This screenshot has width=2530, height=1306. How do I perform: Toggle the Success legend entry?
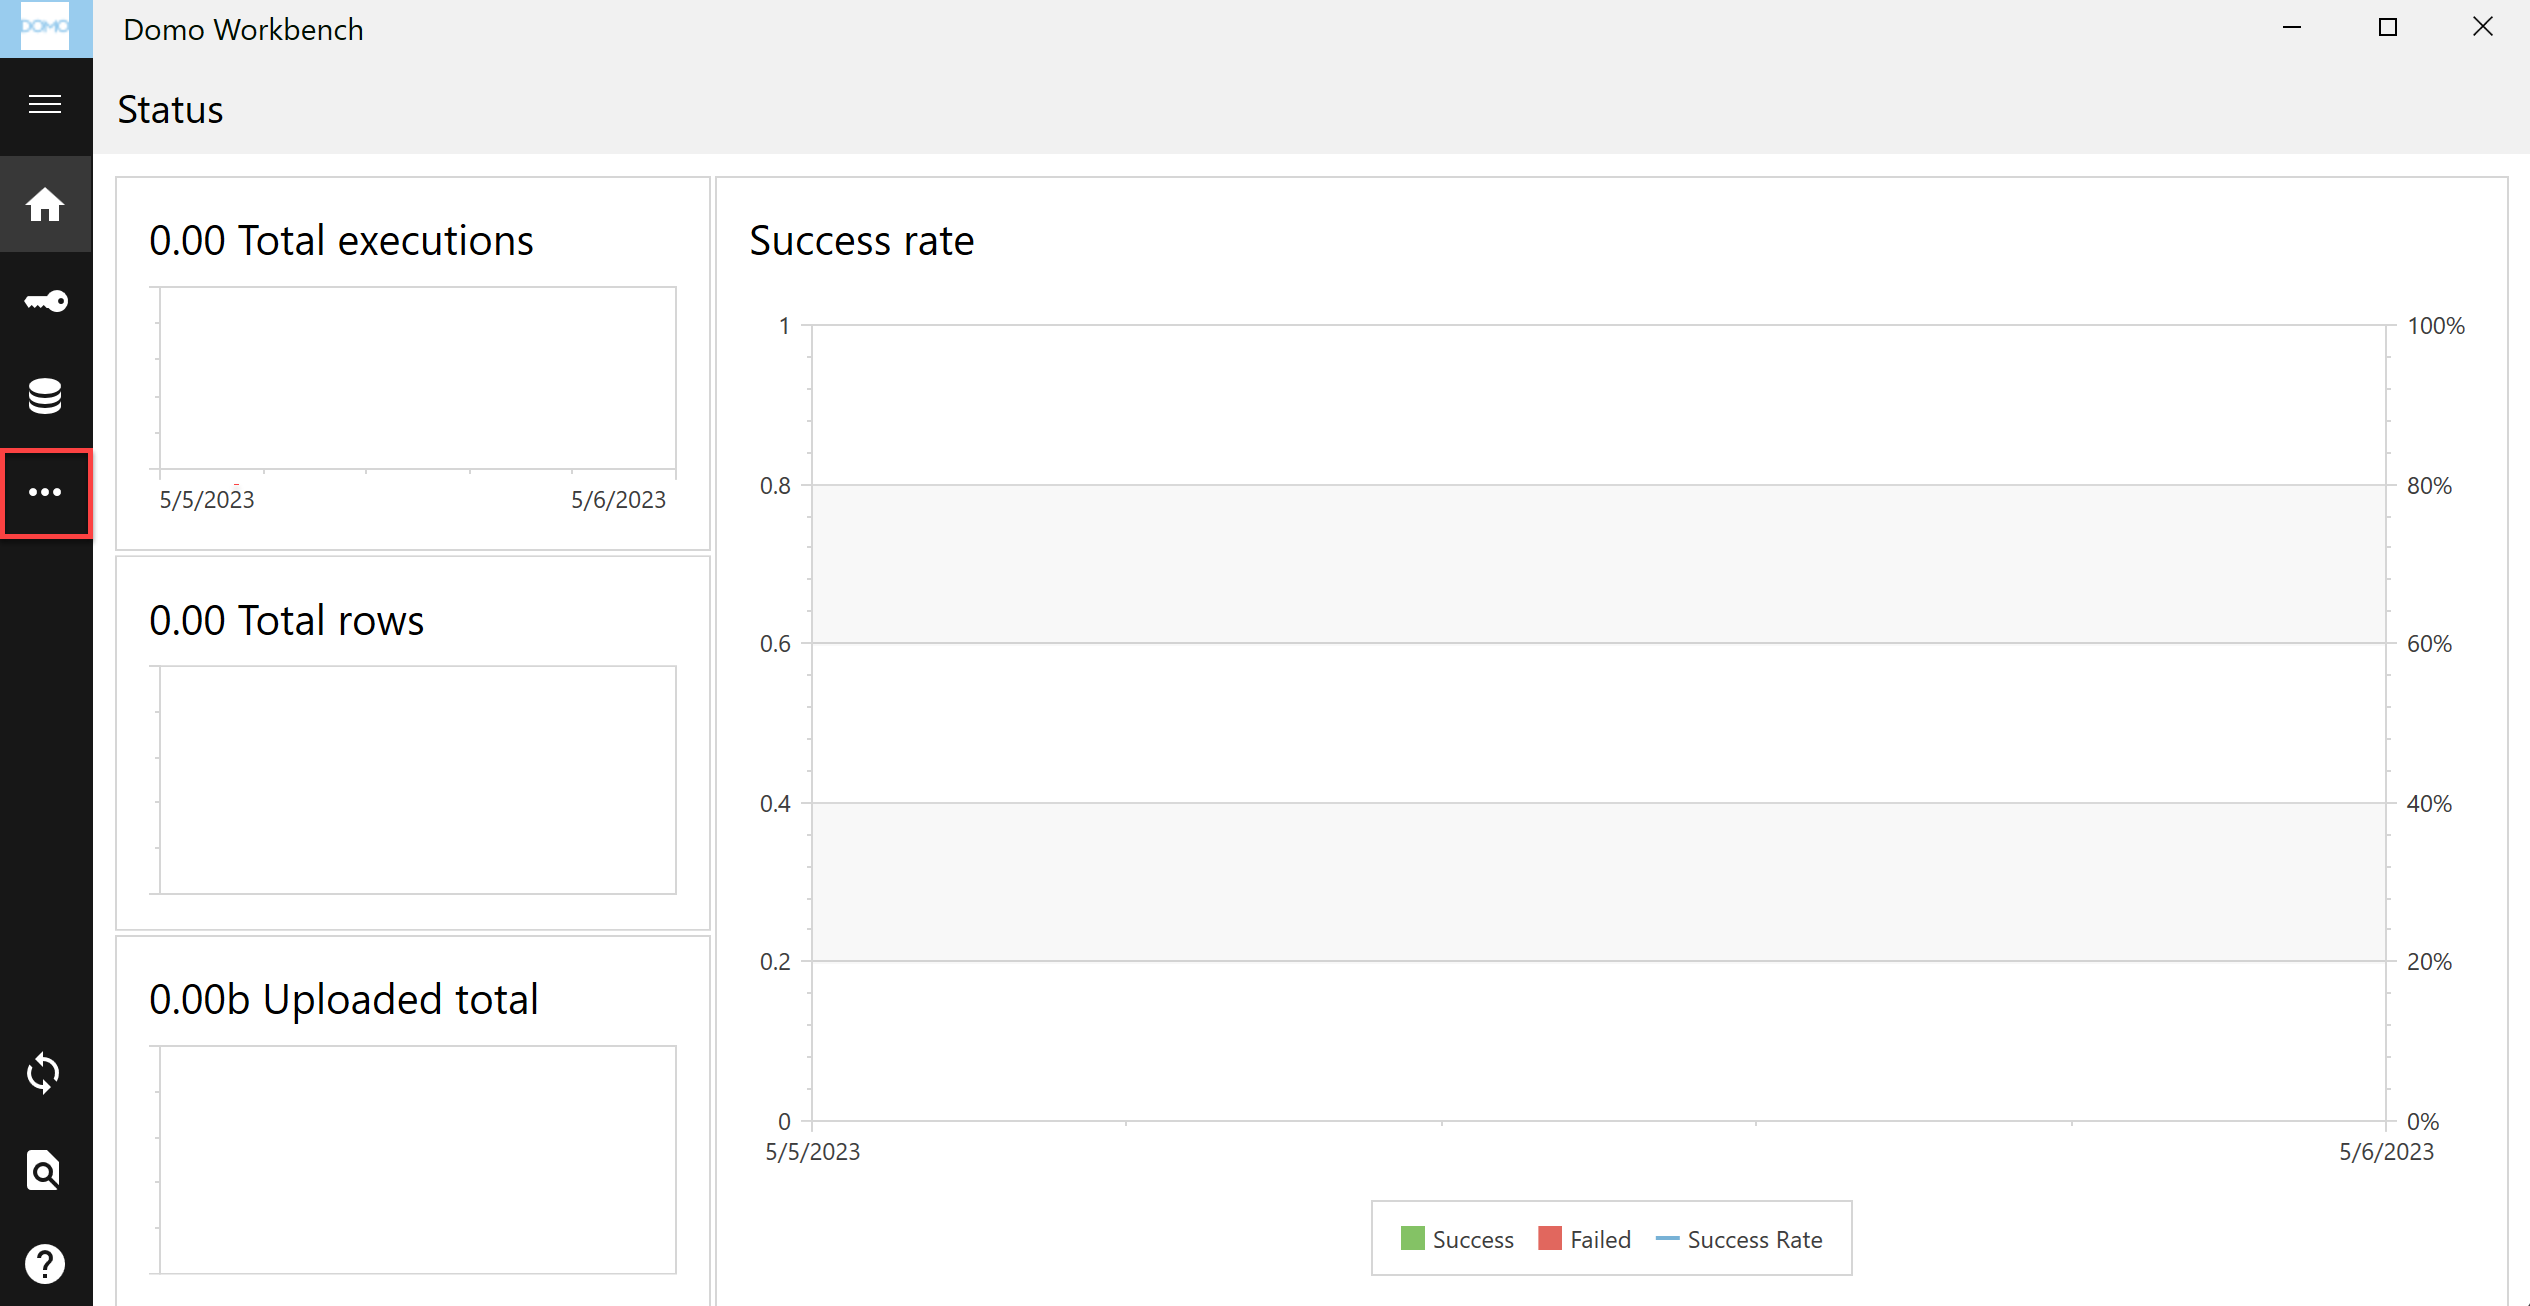[1455, 1239]
